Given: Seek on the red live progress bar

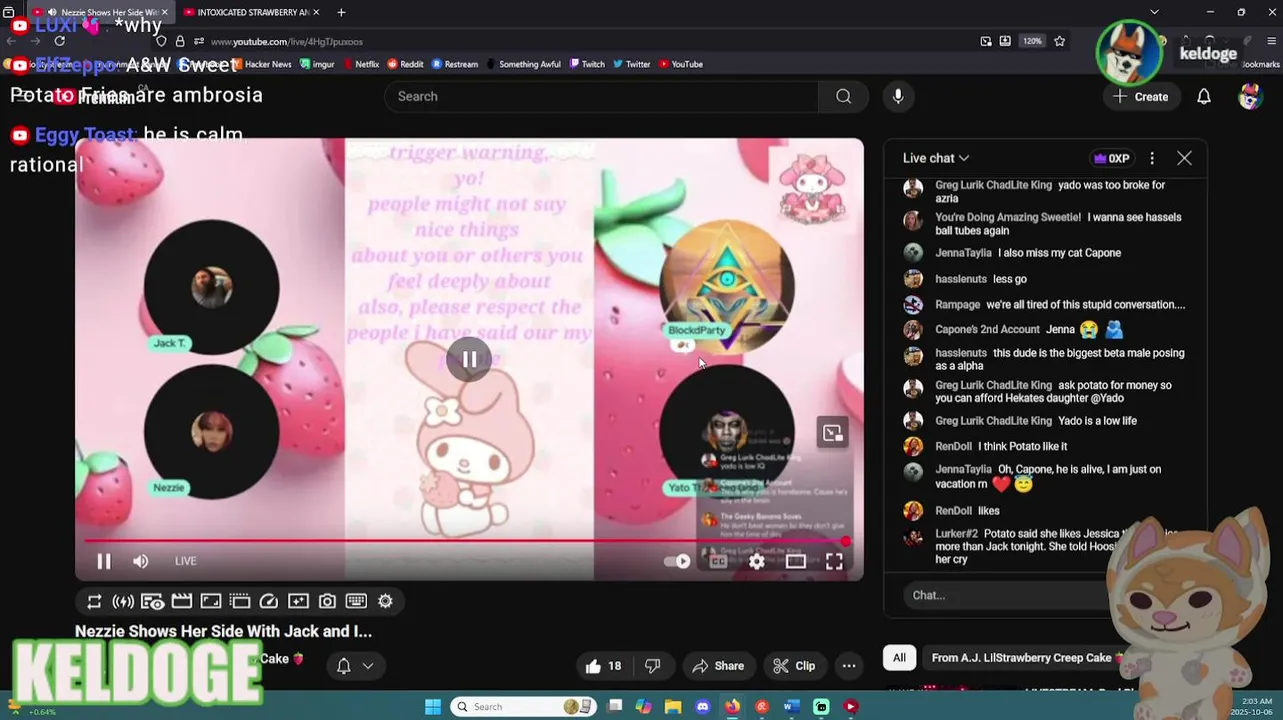Looking at the screenshot, I should coord(466,541).
